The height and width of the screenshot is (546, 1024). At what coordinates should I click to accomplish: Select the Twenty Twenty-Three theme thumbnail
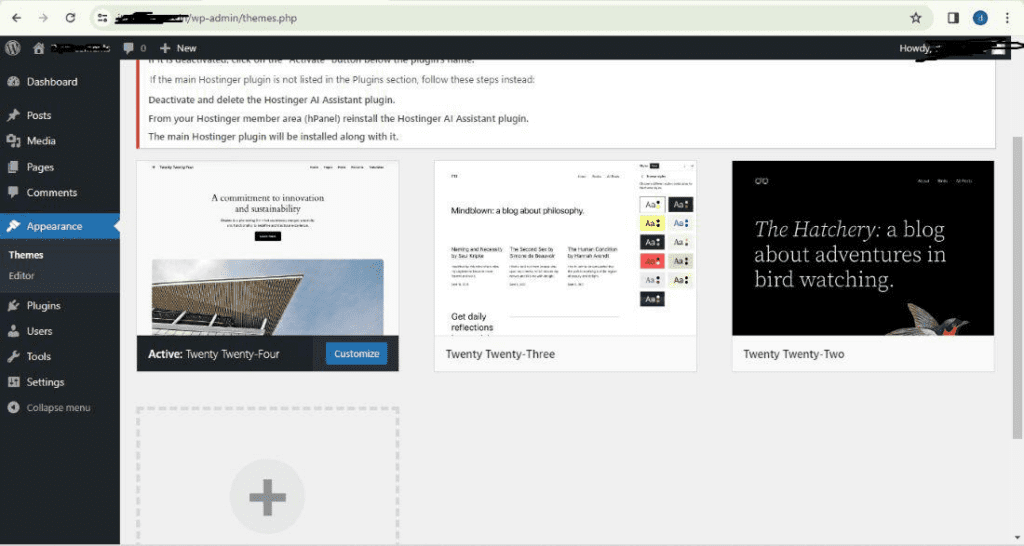tap(566, 248)
